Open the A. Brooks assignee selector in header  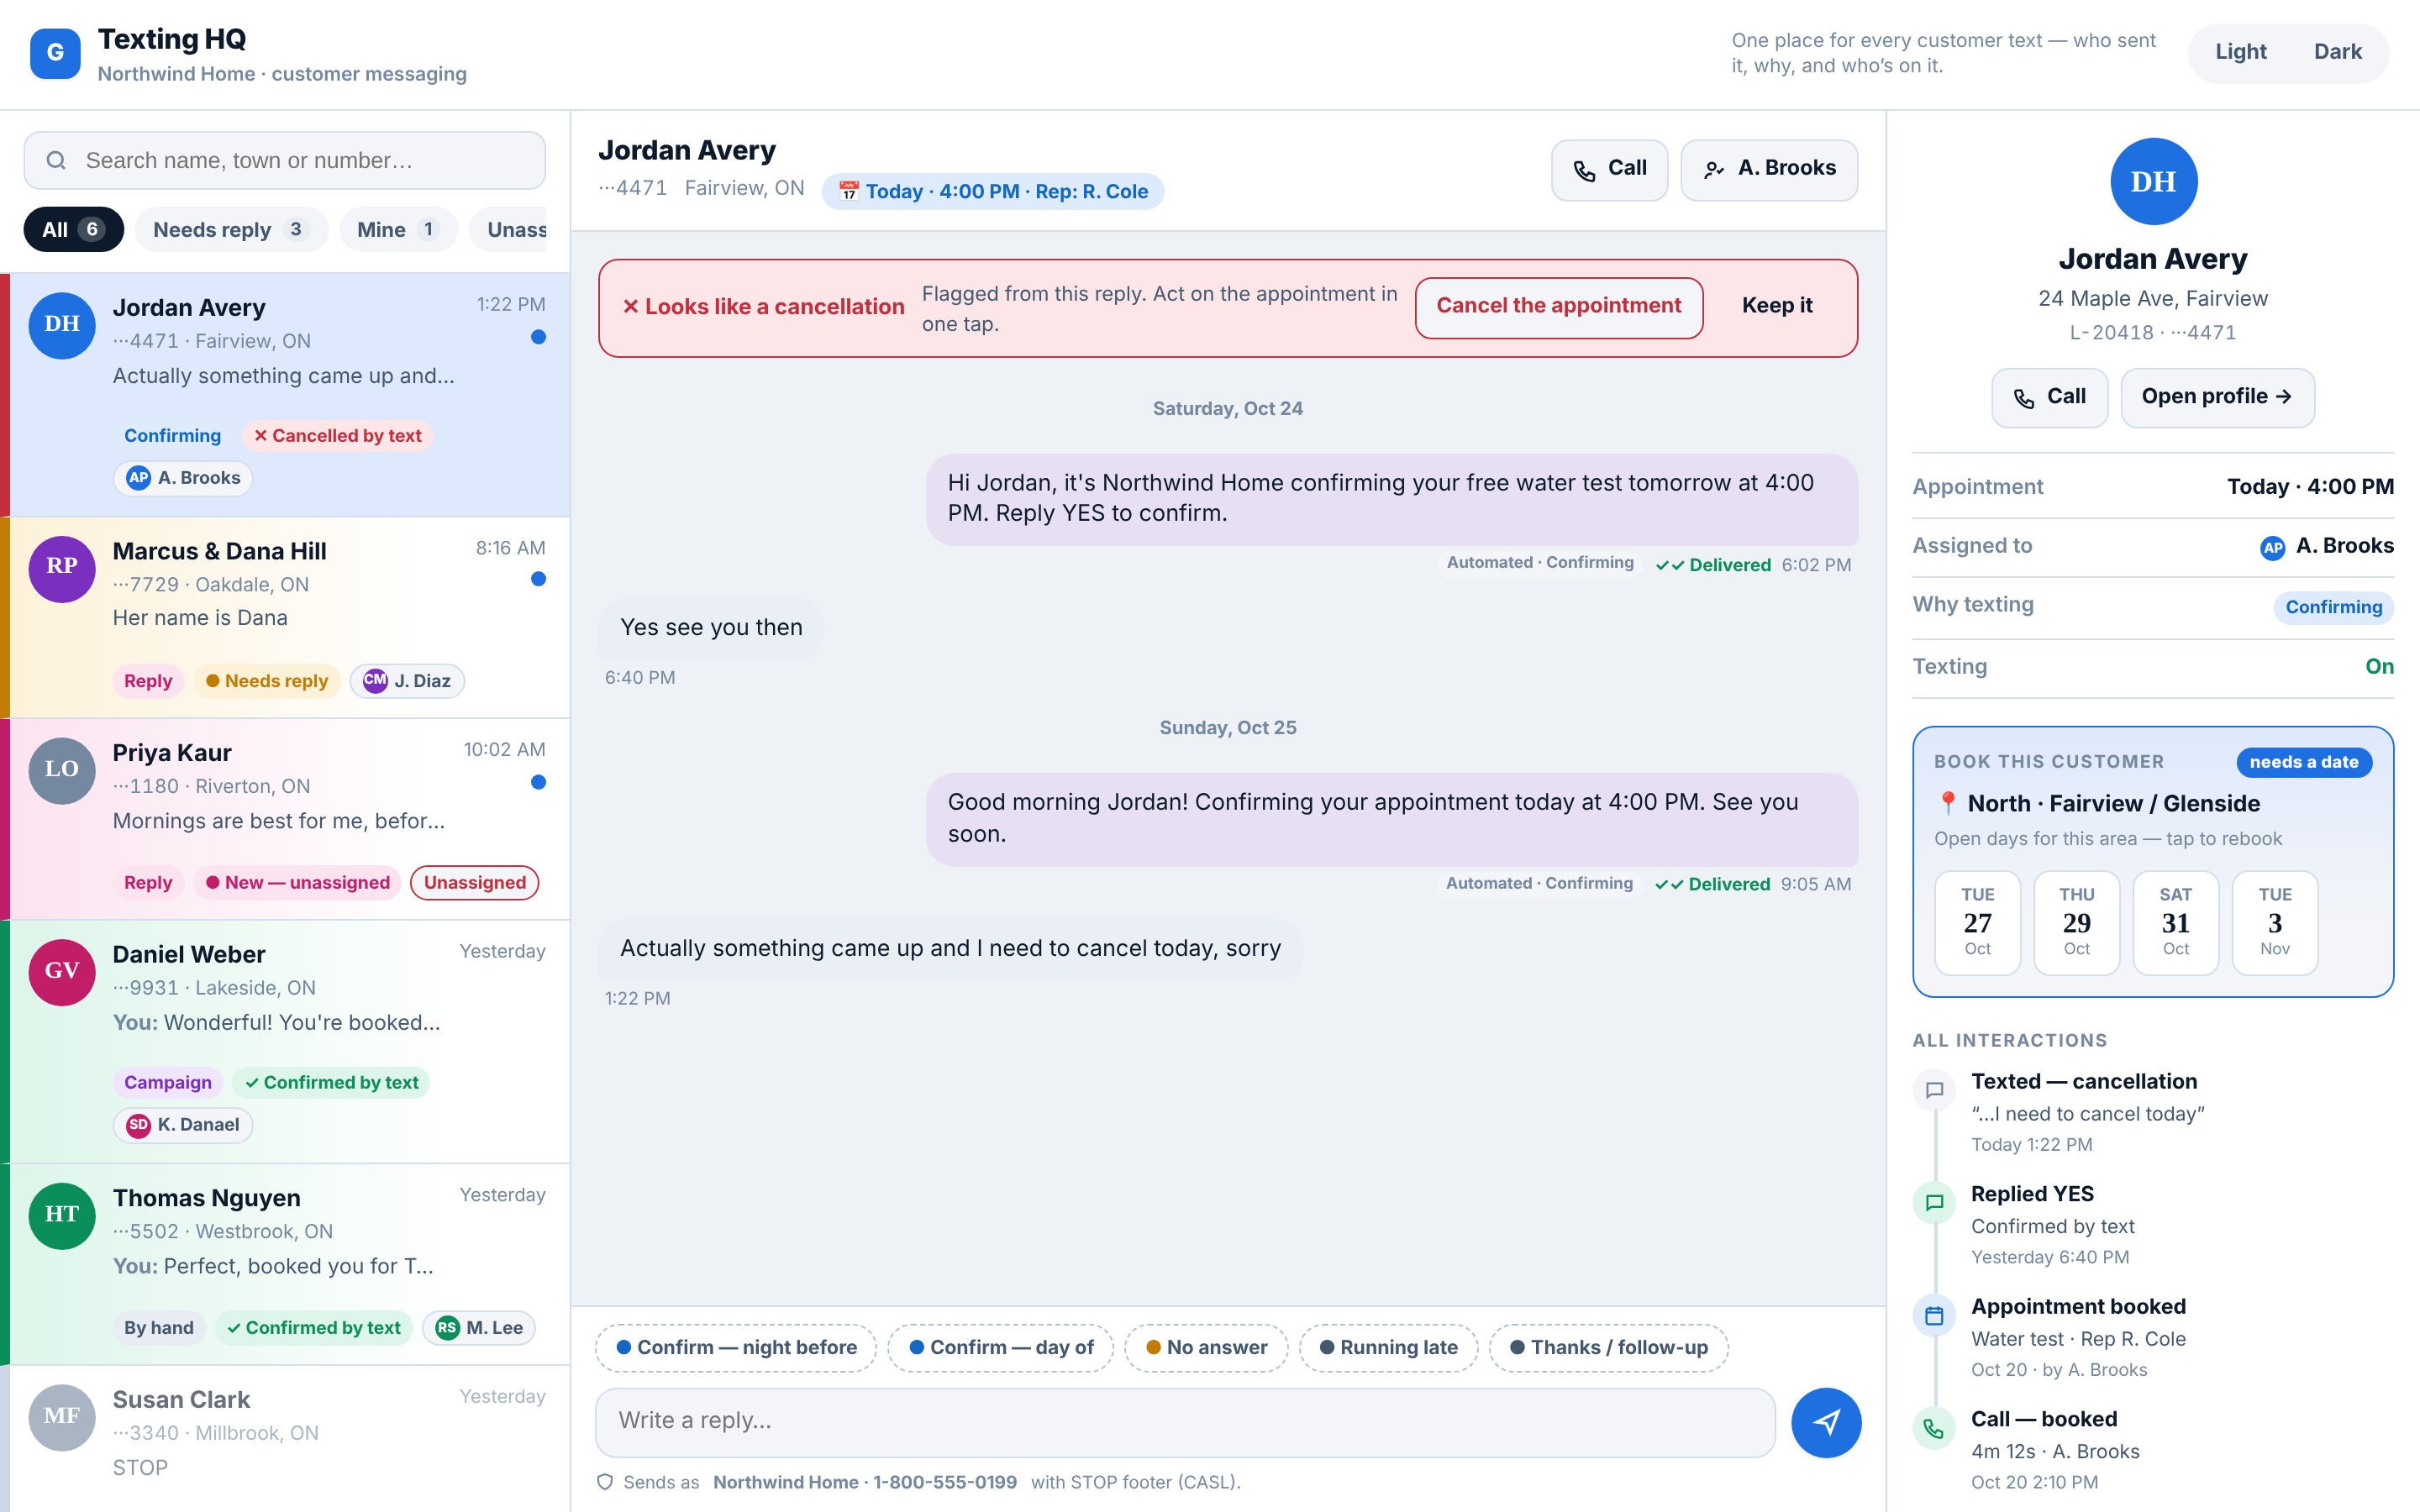1768,169
